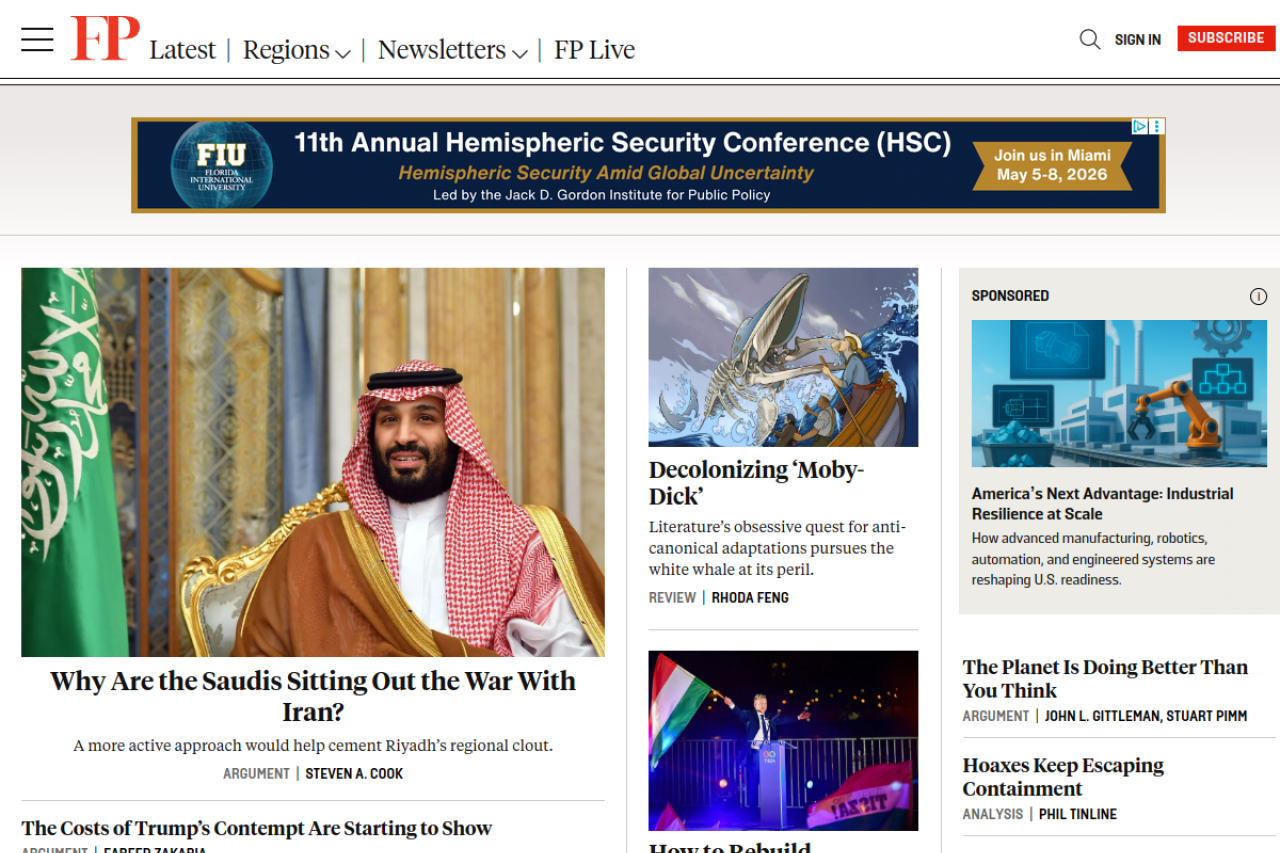Viewport: 1280px width, 853px height.
Task: Open the sponsored factory robot image
Action: [x=1119, y=393]
